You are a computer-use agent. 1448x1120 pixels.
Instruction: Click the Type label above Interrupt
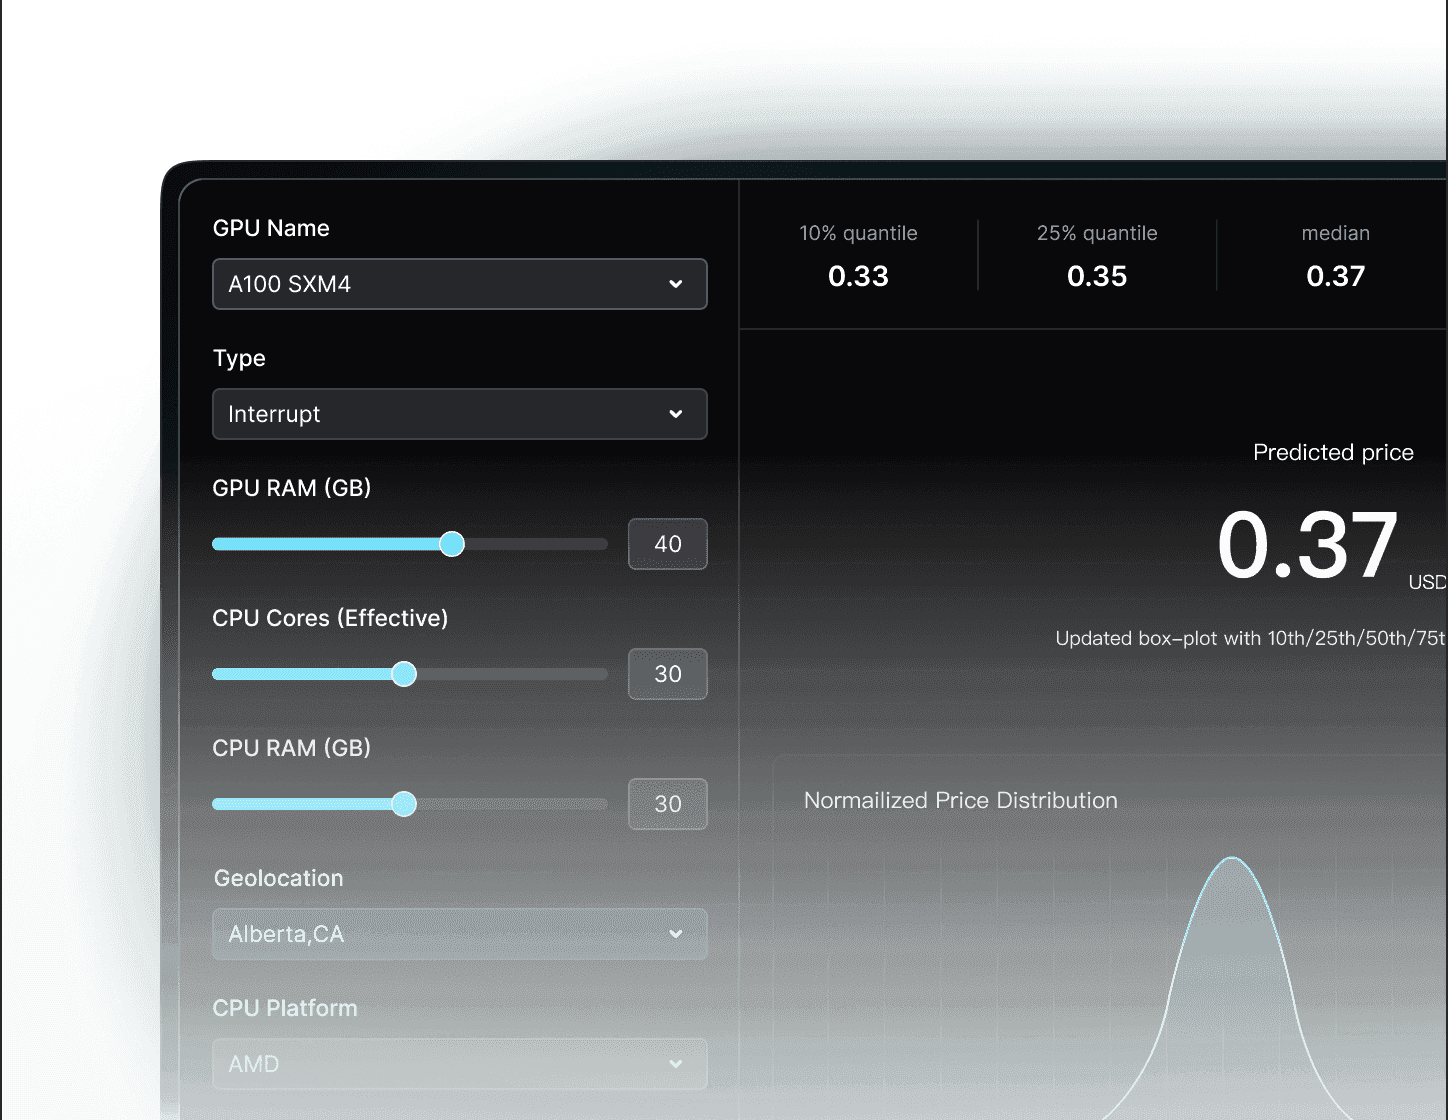click(239, 359)
